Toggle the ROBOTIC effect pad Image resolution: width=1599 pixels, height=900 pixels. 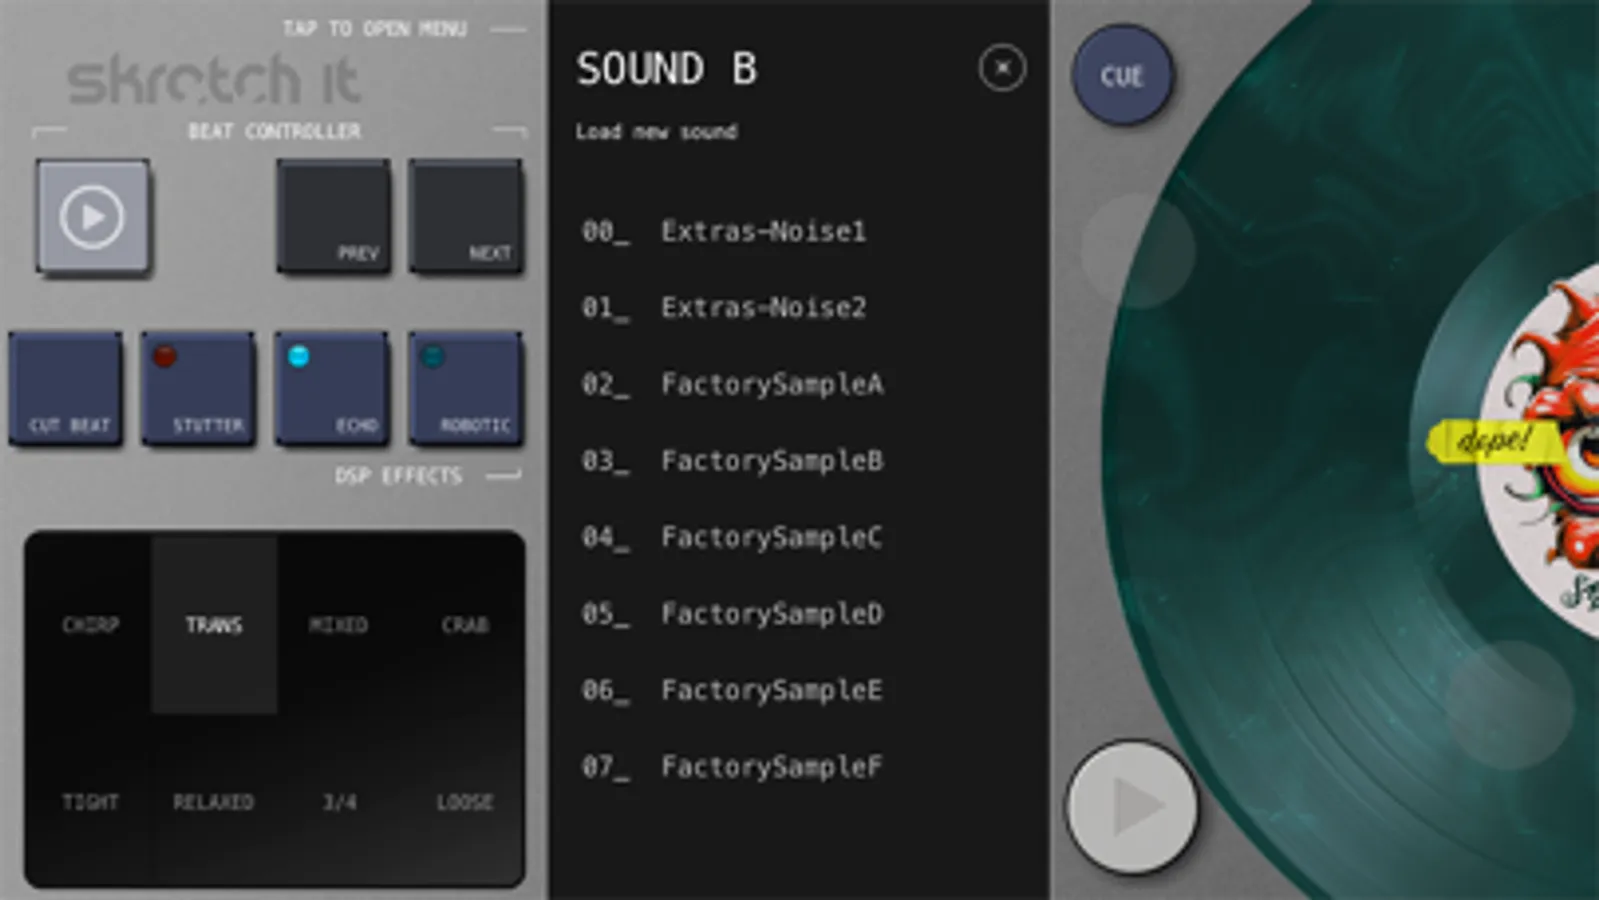pos(465,388)
